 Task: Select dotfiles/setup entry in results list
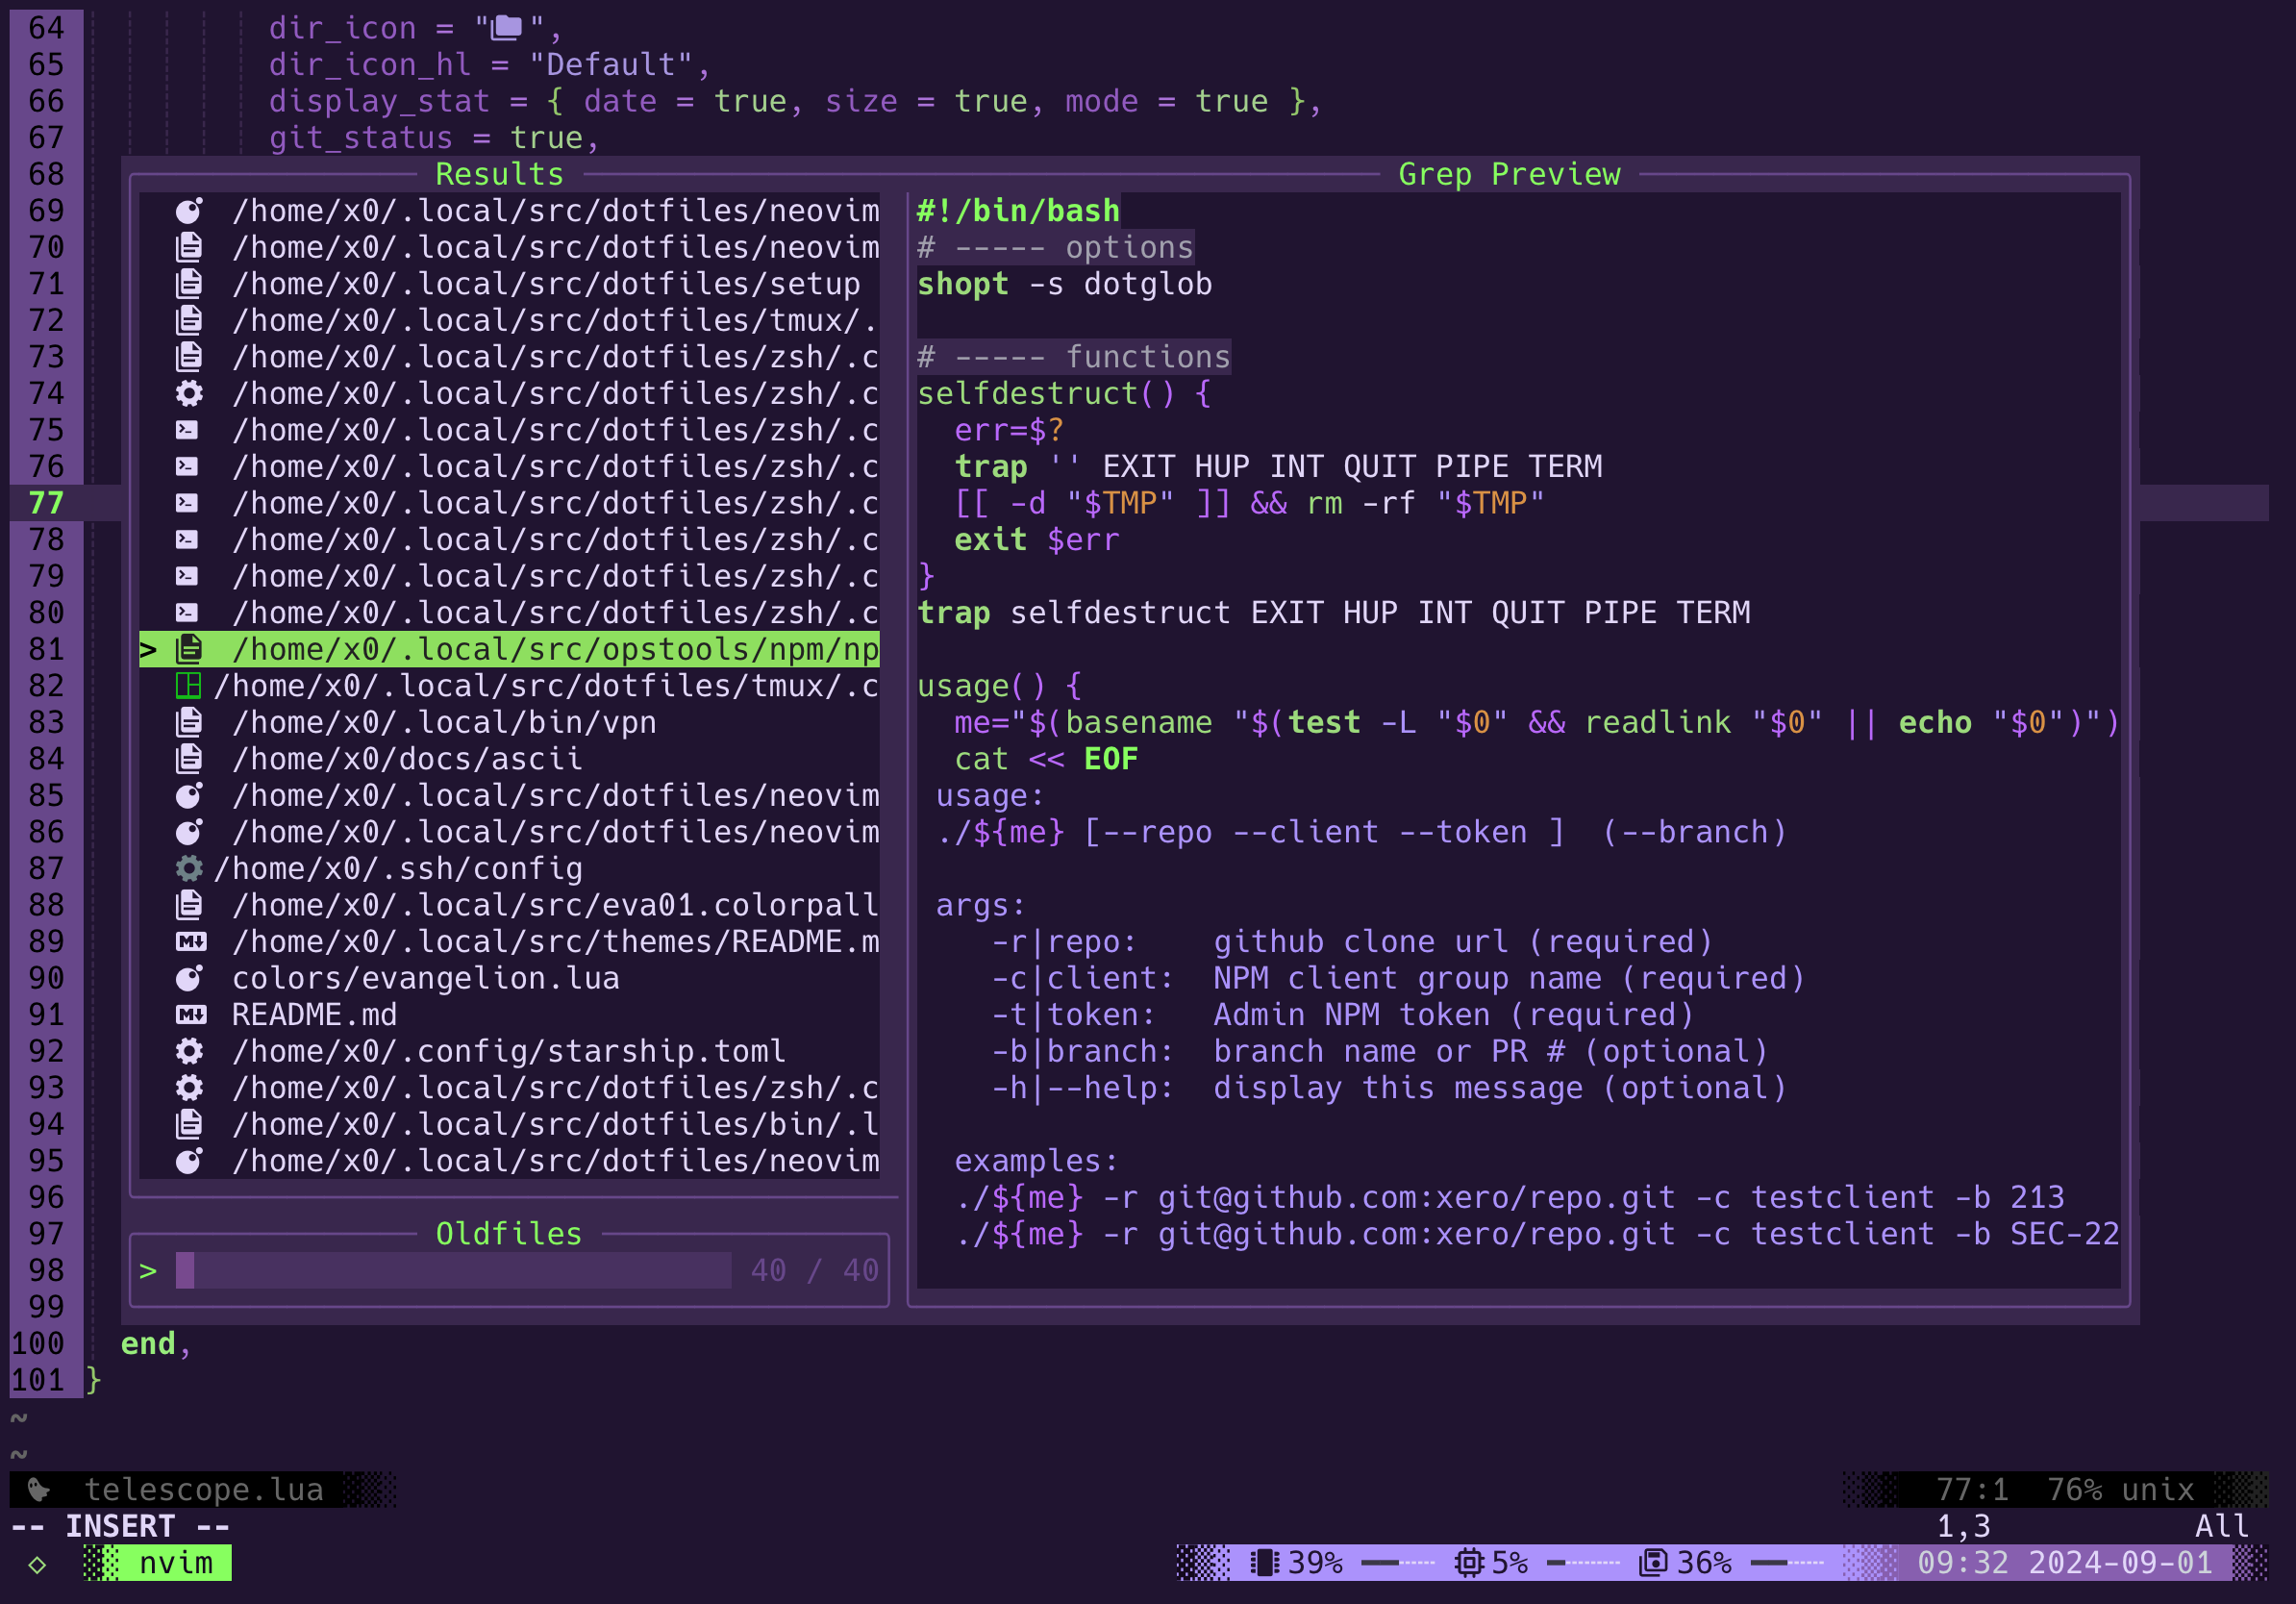545,284
